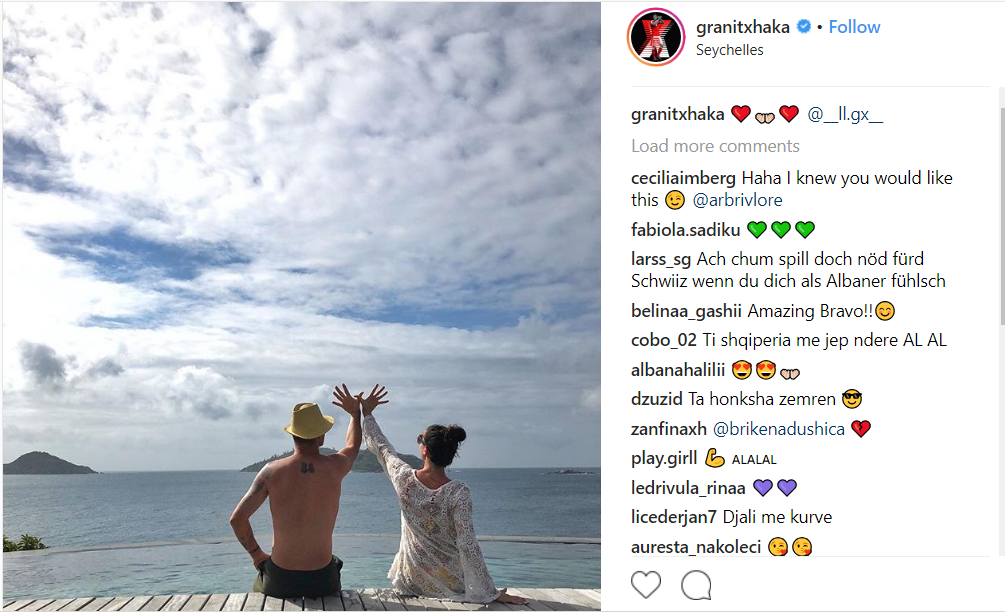Click the beach photo of the couple
1005x612 pixels.
(302, 306)
